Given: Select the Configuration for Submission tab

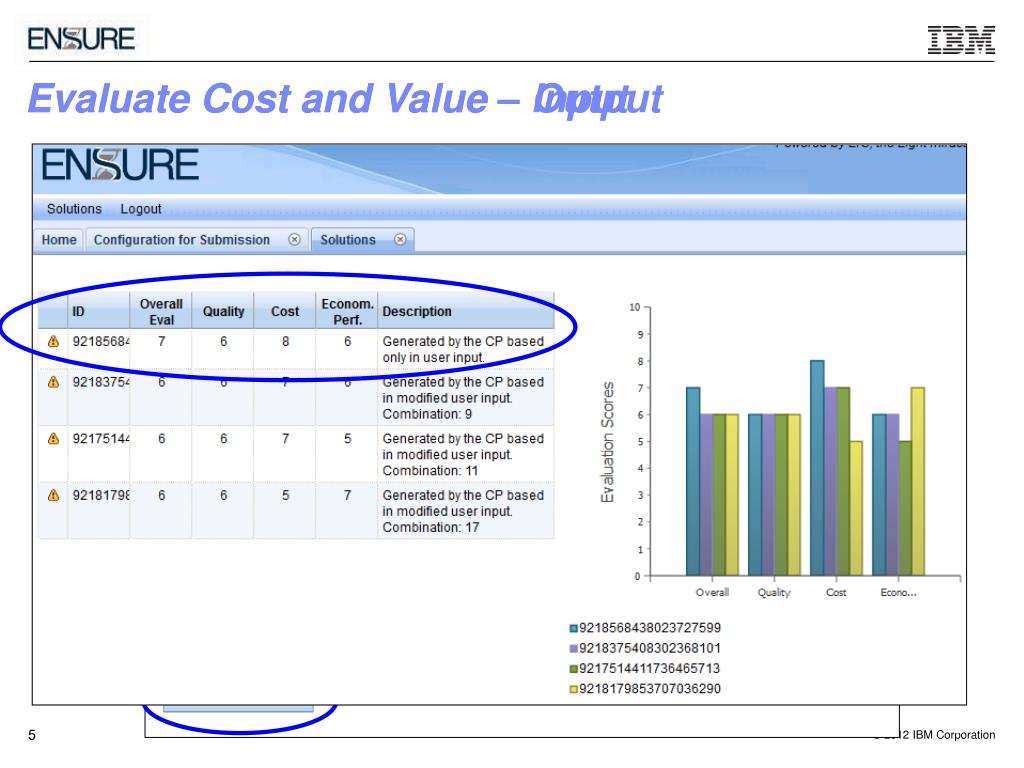Looking at the screenshot, I should click(x=182, y=240).
